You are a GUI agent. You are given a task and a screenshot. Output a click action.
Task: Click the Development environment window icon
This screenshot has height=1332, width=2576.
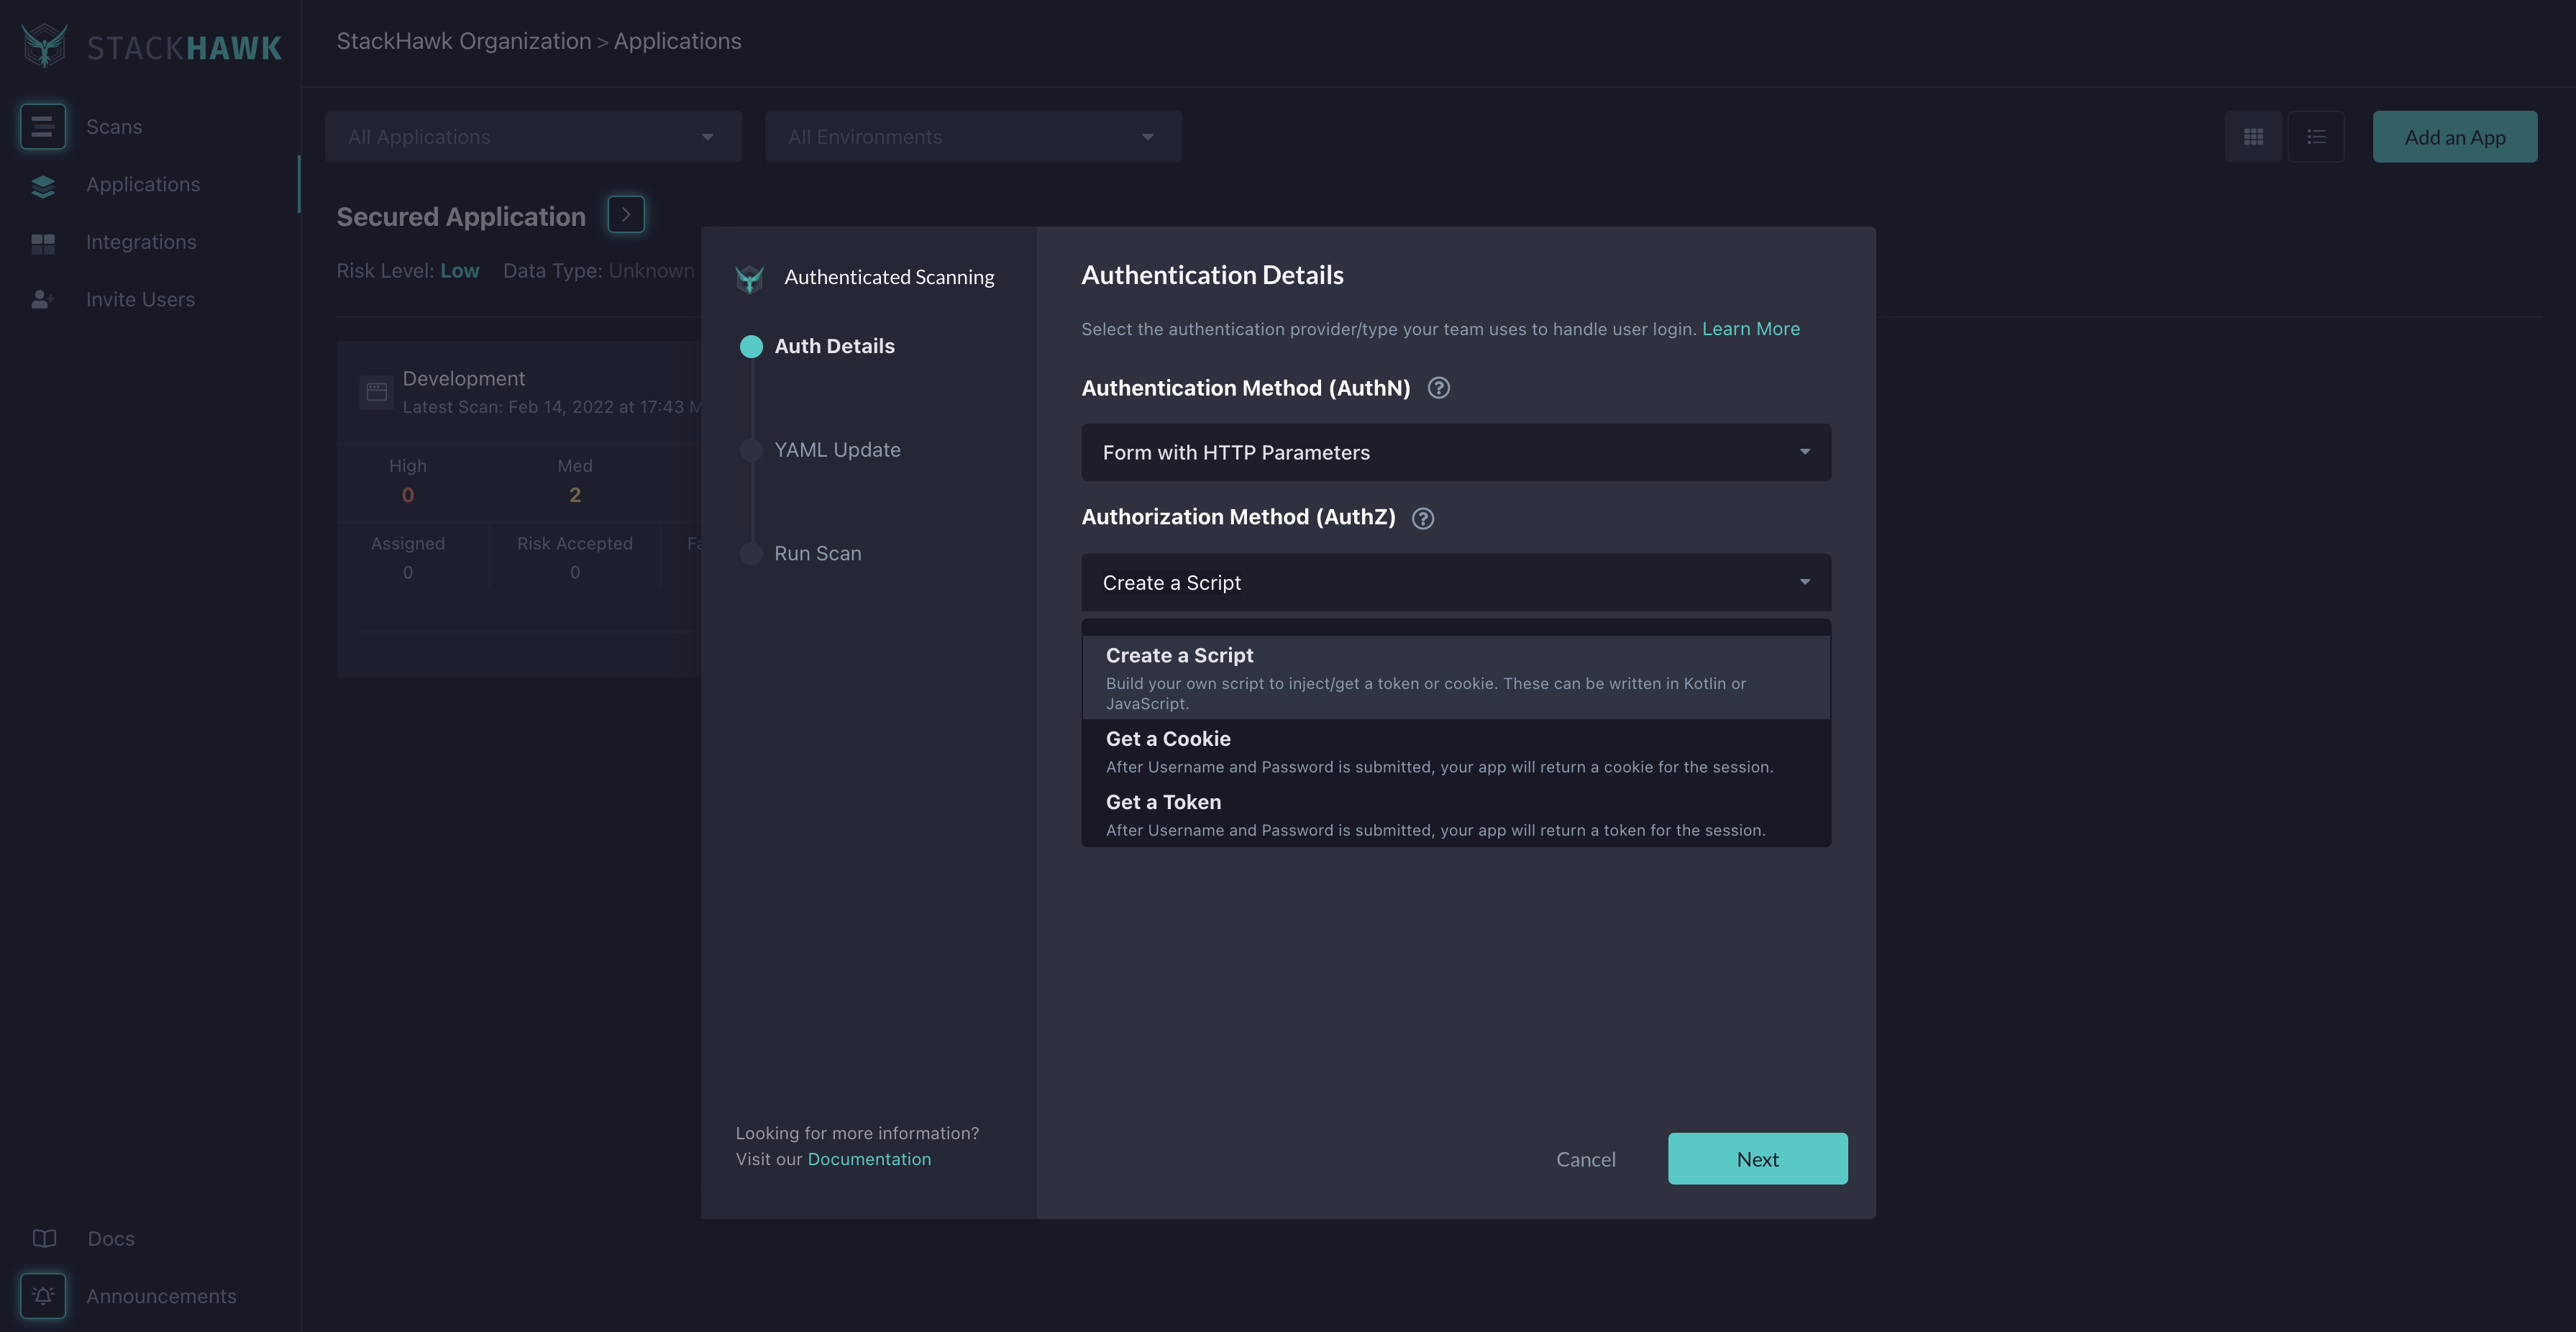point(377,392)
